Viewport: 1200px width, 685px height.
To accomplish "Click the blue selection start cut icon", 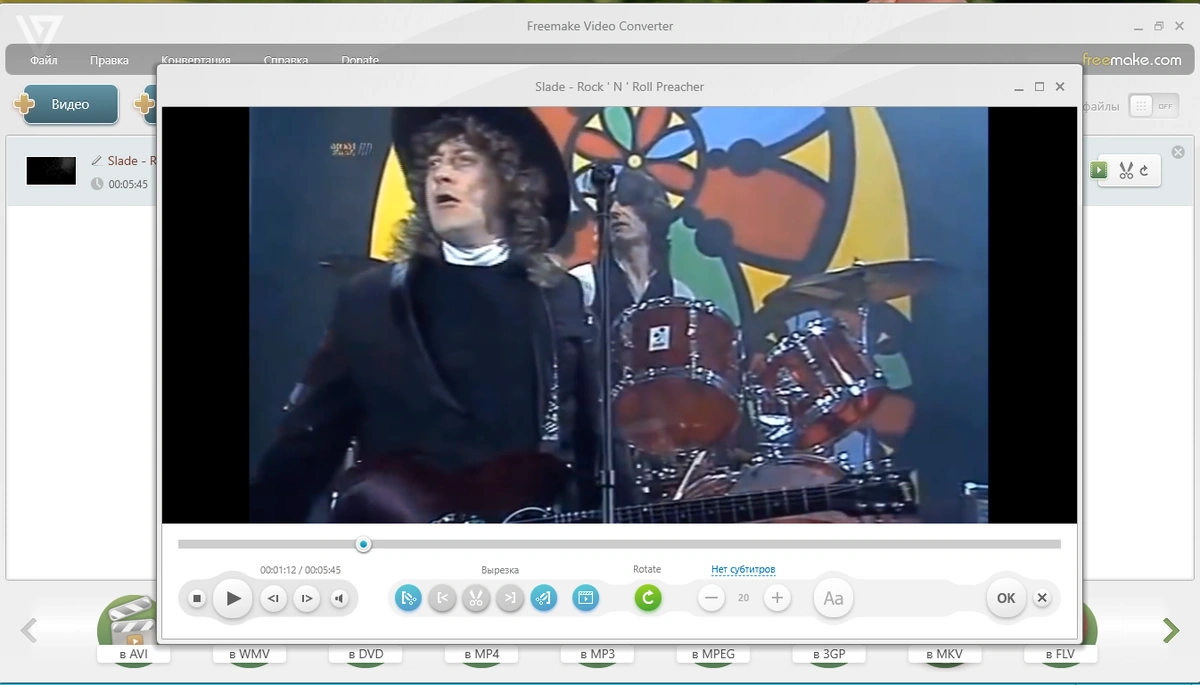I will point(408,599).
